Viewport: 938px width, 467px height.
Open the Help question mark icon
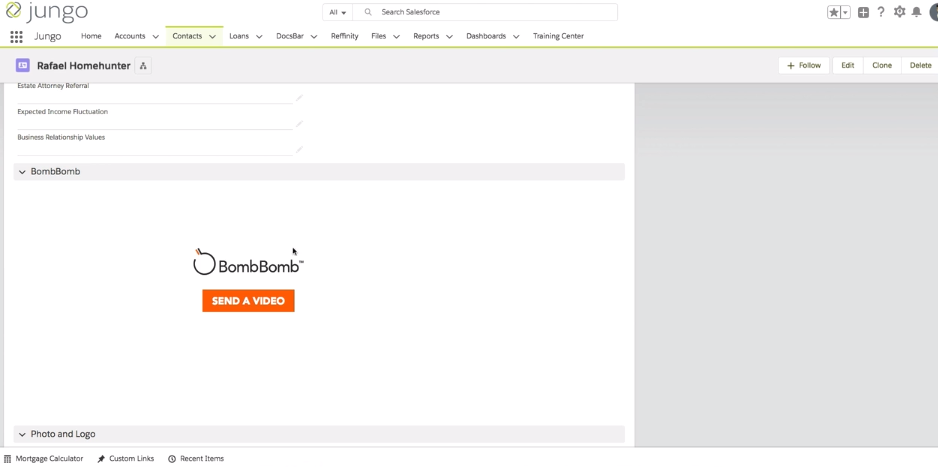click(881, 12)
